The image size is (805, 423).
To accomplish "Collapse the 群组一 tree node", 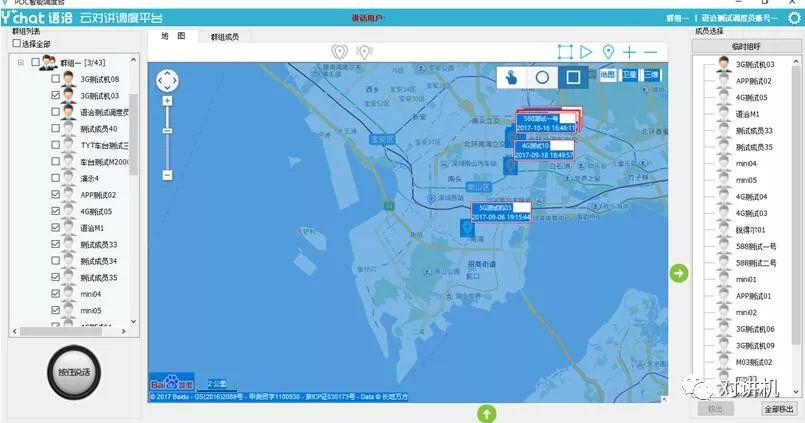I will 21,63.
